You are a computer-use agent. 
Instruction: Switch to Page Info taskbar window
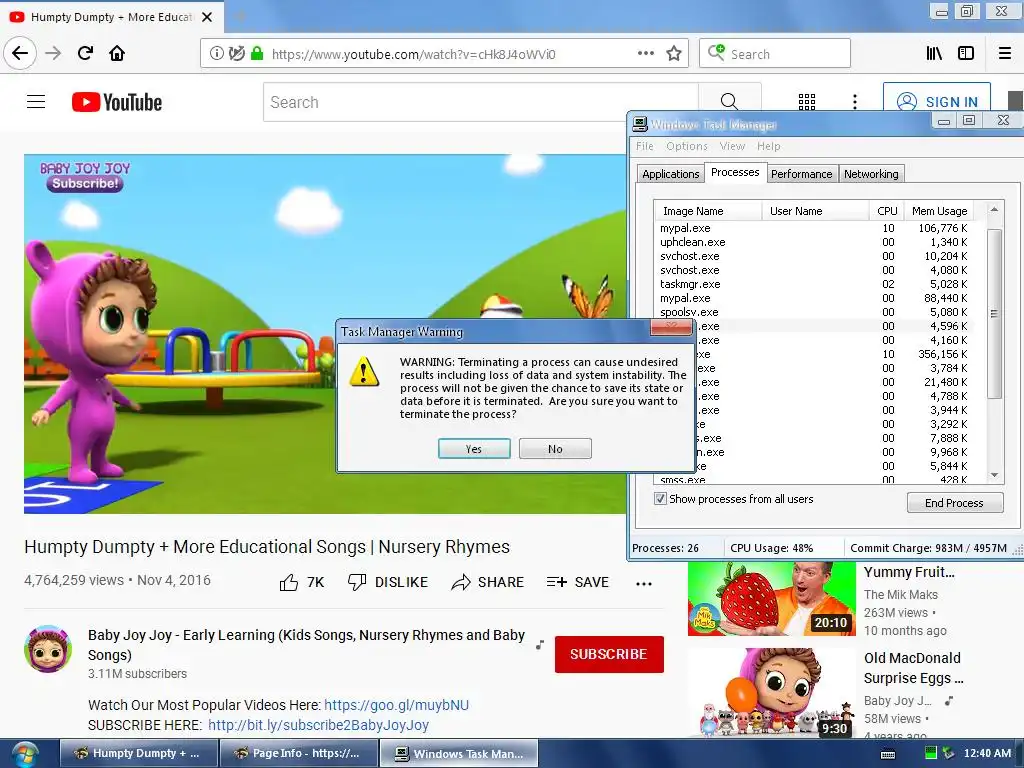pyautogui.click(x=298, y=753)
